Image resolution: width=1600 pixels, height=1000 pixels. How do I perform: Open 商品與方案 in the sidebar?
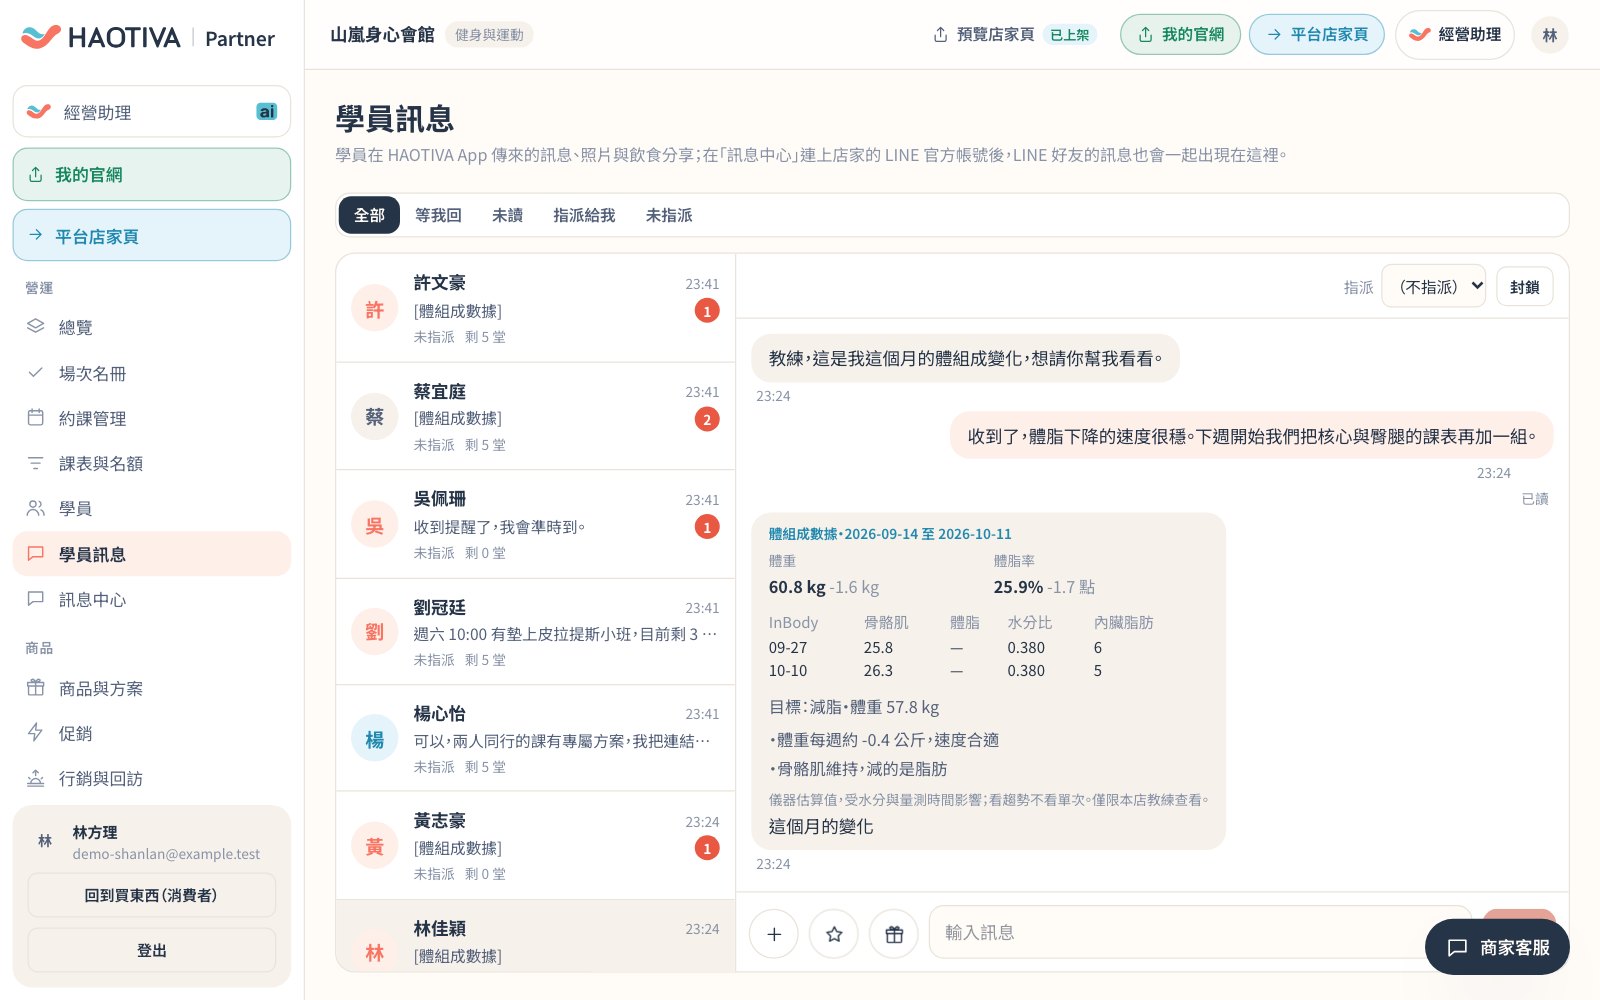[x=152, y=688]
